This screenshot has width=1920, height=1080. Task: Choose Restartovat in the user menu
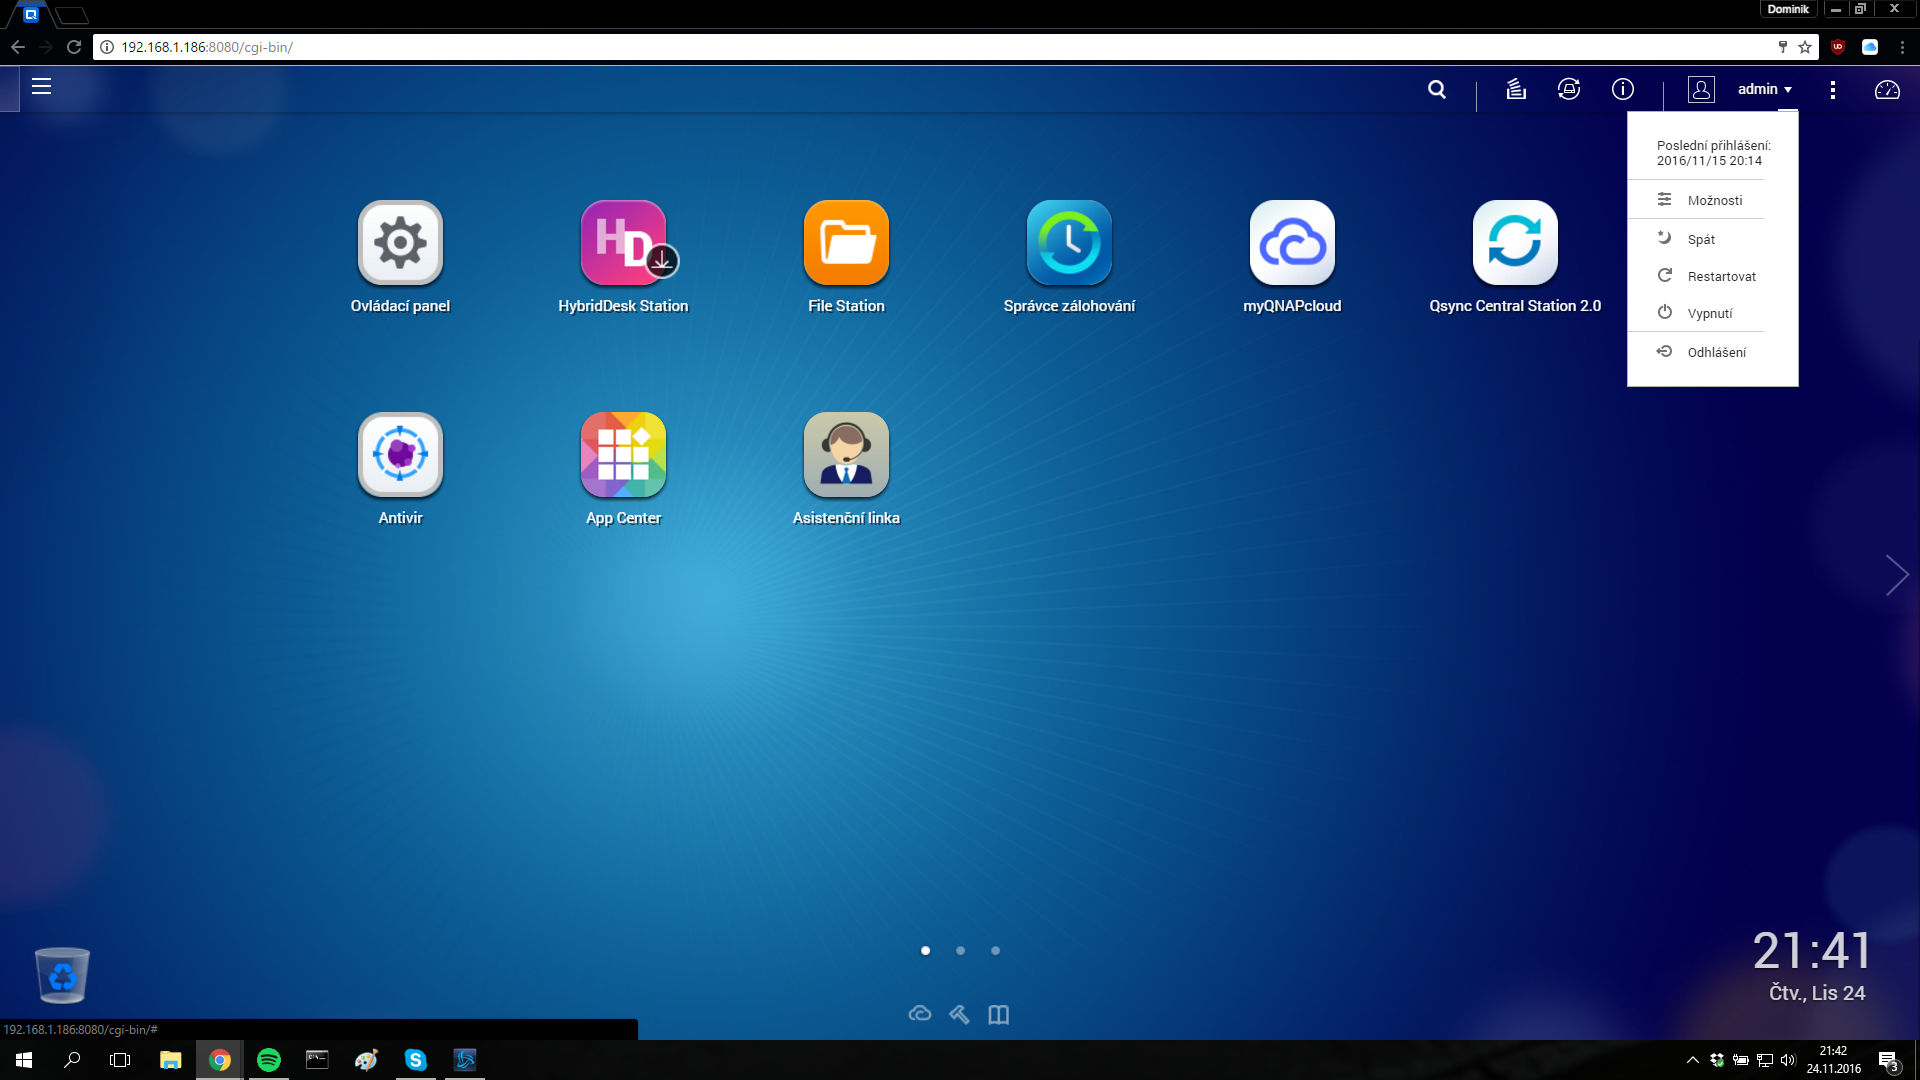pos(1721,276)
